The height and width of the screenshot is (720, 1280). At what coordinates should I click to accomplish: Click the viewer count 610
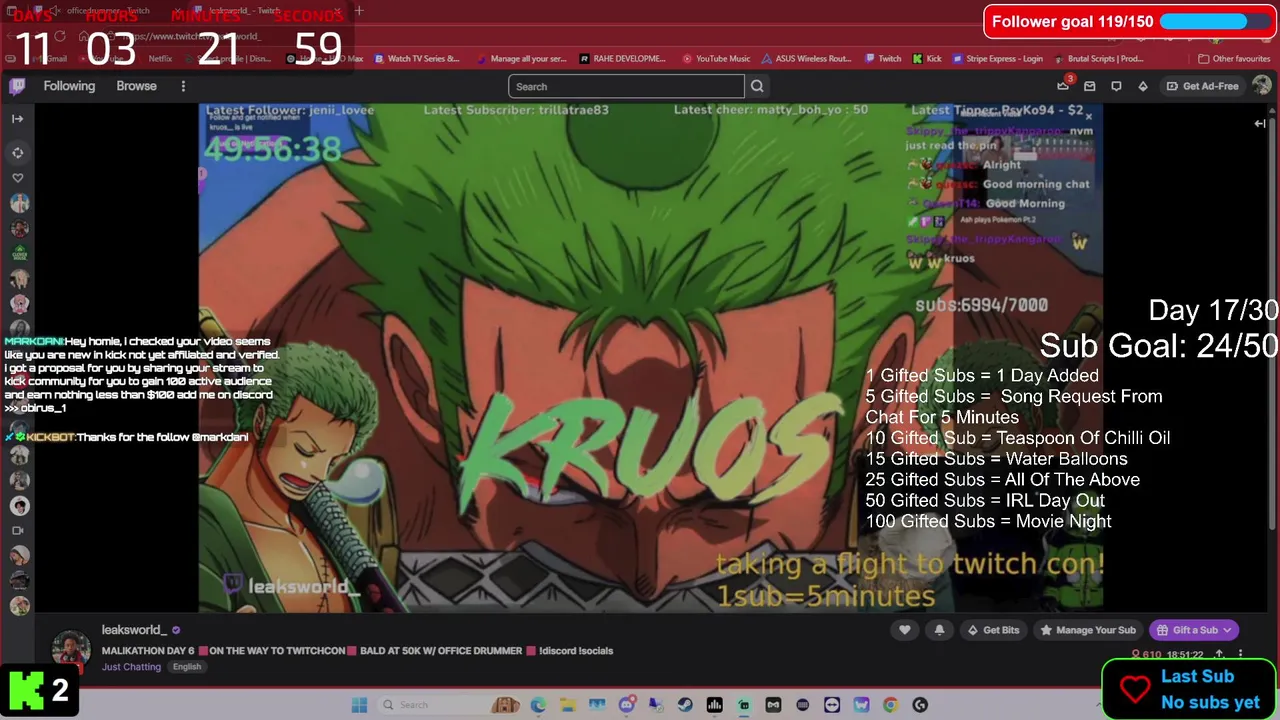(x=1146, y=655)
